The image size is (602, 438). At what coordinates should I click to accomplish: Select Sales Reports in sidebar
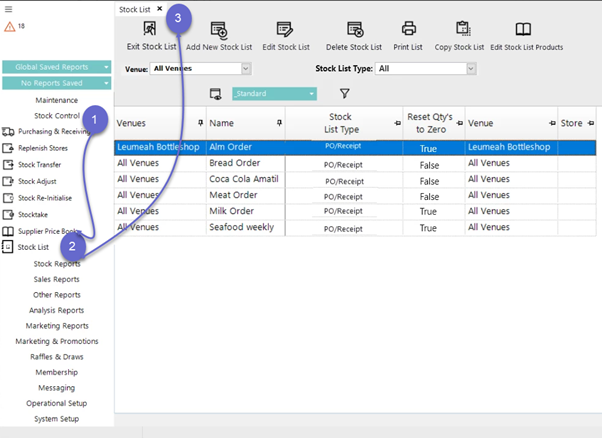tap(57, 279)
